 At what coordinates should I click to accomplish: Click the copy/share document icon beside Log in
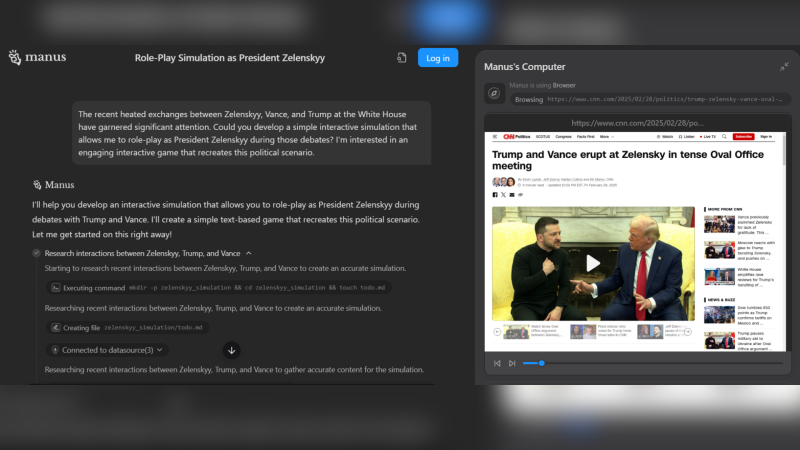point(402,58)
